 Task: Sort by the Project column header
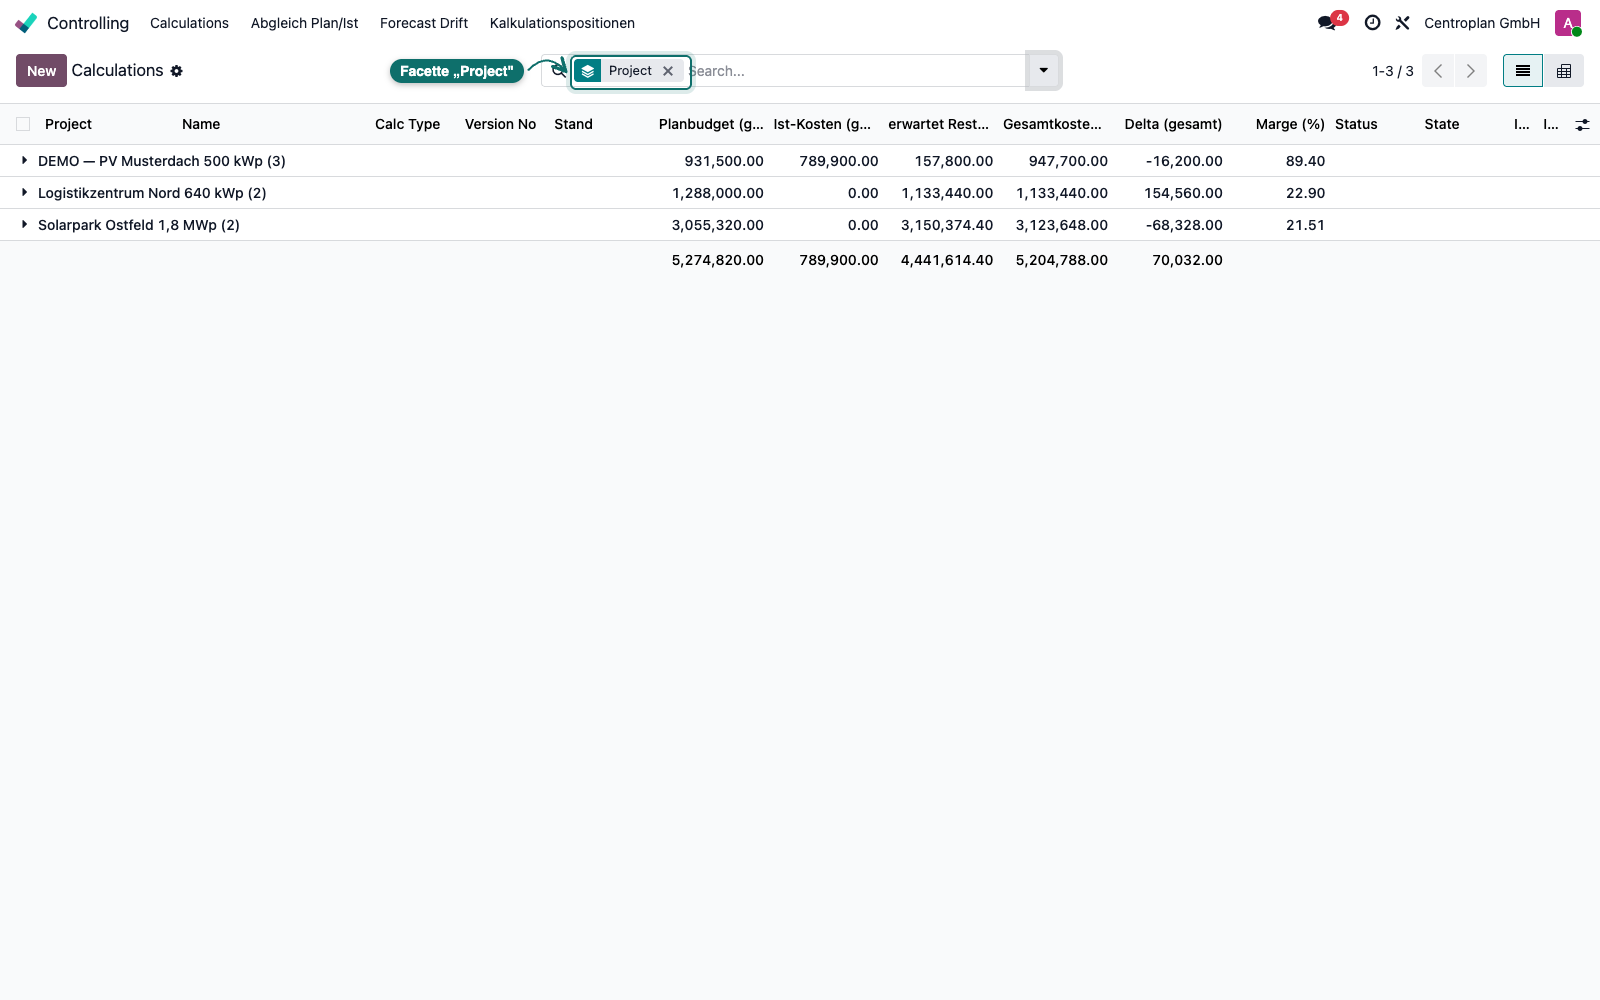(68, 124)
